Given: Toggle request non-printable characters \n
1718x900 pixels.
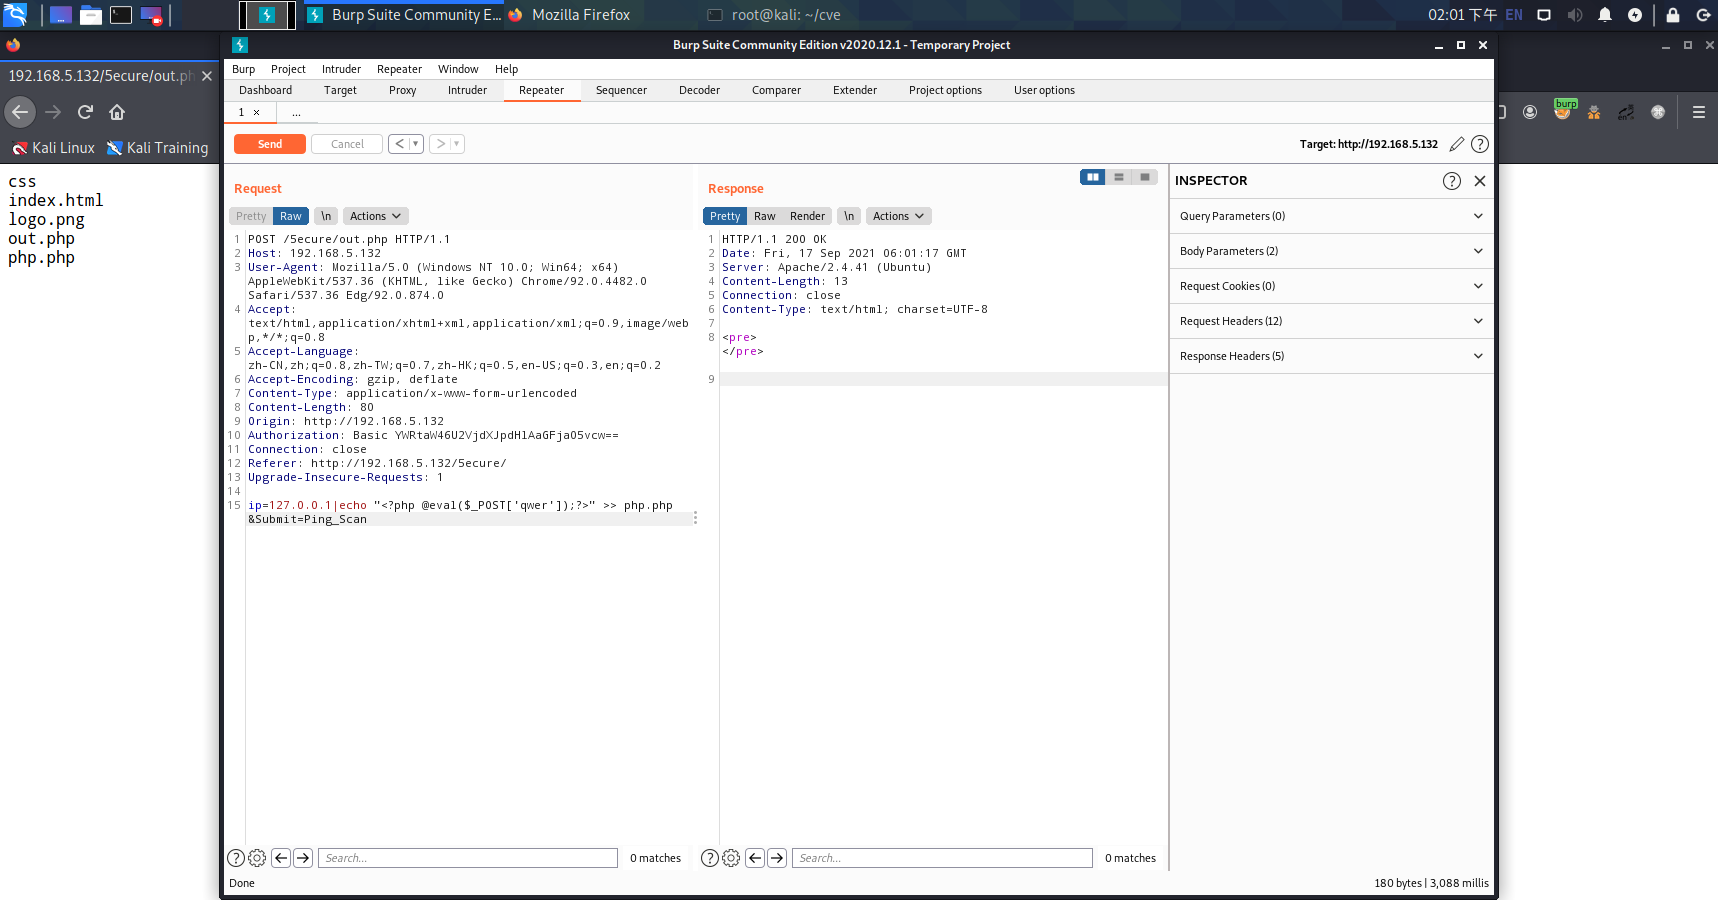Looking at the screenshot, I should pyautogui.click(x=326, y=216).
